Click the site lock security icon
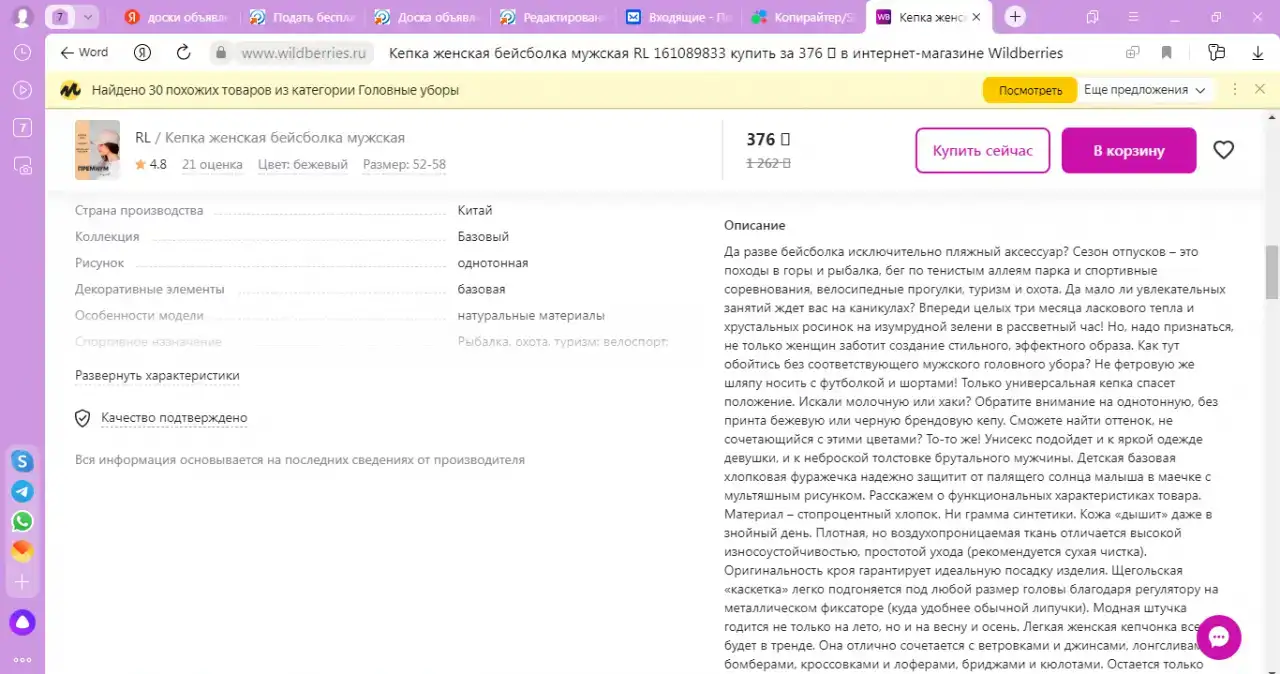 [220, 53]
